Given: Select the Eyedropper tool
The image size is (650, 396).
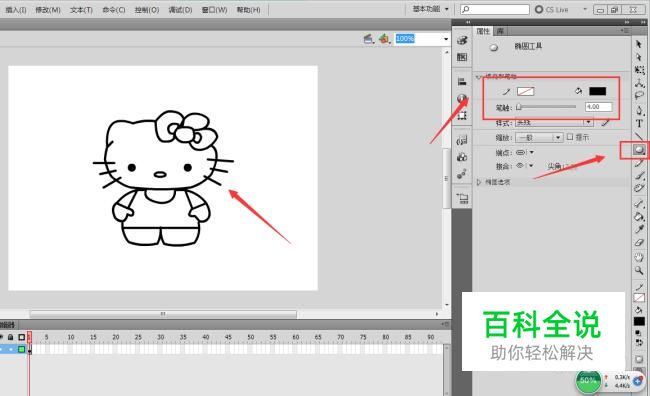Looking at the screenshot, I should (639, 229).
